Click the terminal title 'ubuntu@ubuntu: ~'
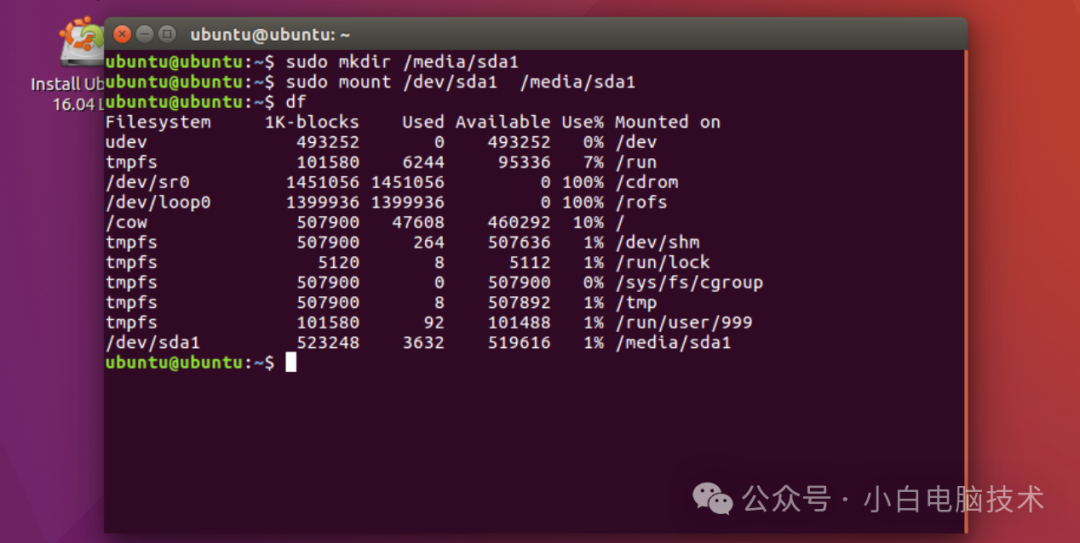Viewport: 1080px width, 543px height. pyautogui.click(x=270, y=34)
